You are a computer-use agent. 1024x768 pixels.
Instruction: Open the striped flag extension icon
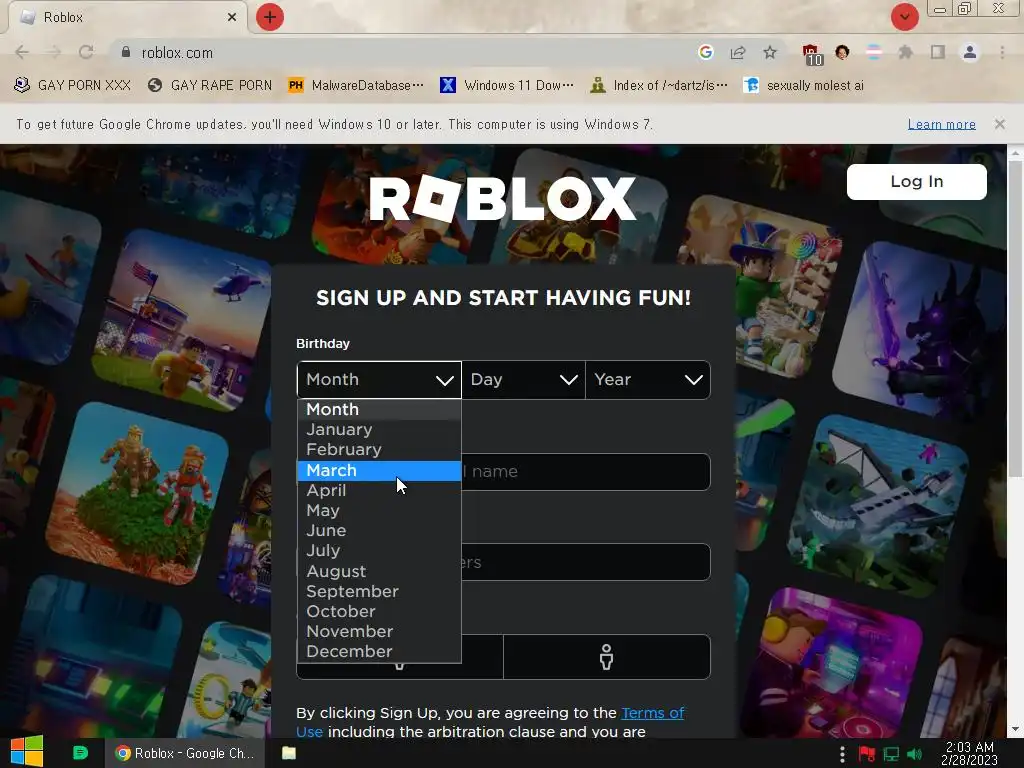[x=874, y=52]
